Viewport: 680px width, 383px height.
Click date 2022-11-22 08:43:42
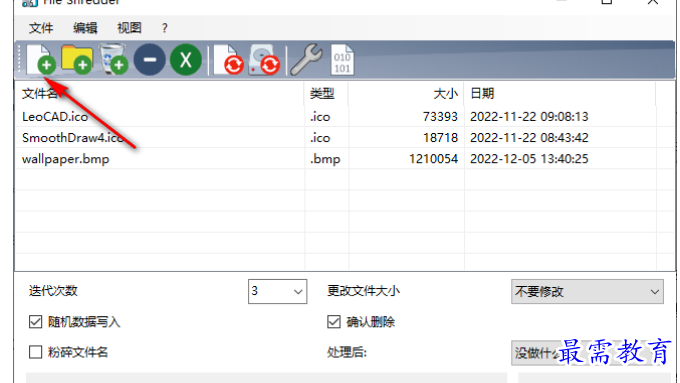(x=529, y=137)
